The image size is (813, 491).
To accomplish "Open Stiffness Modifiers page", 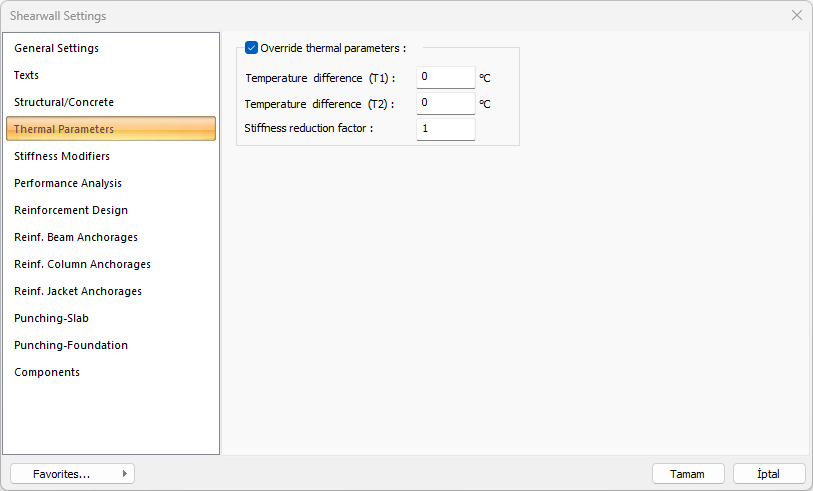I will pos(62,156).
